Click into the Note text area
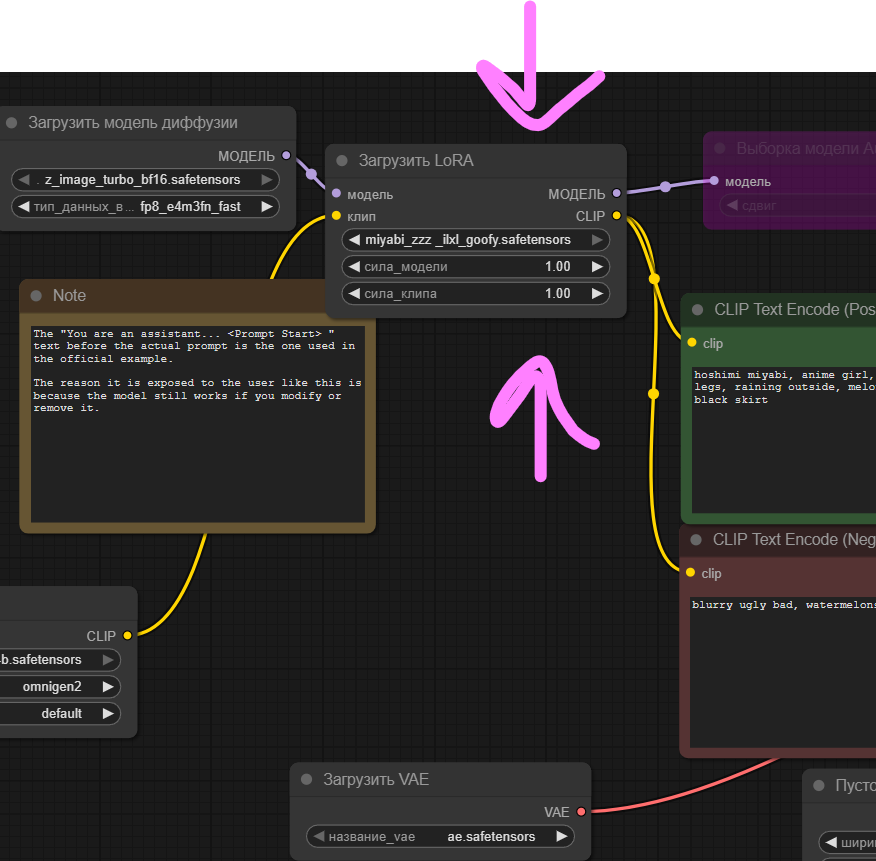 [x=198, y=424]
